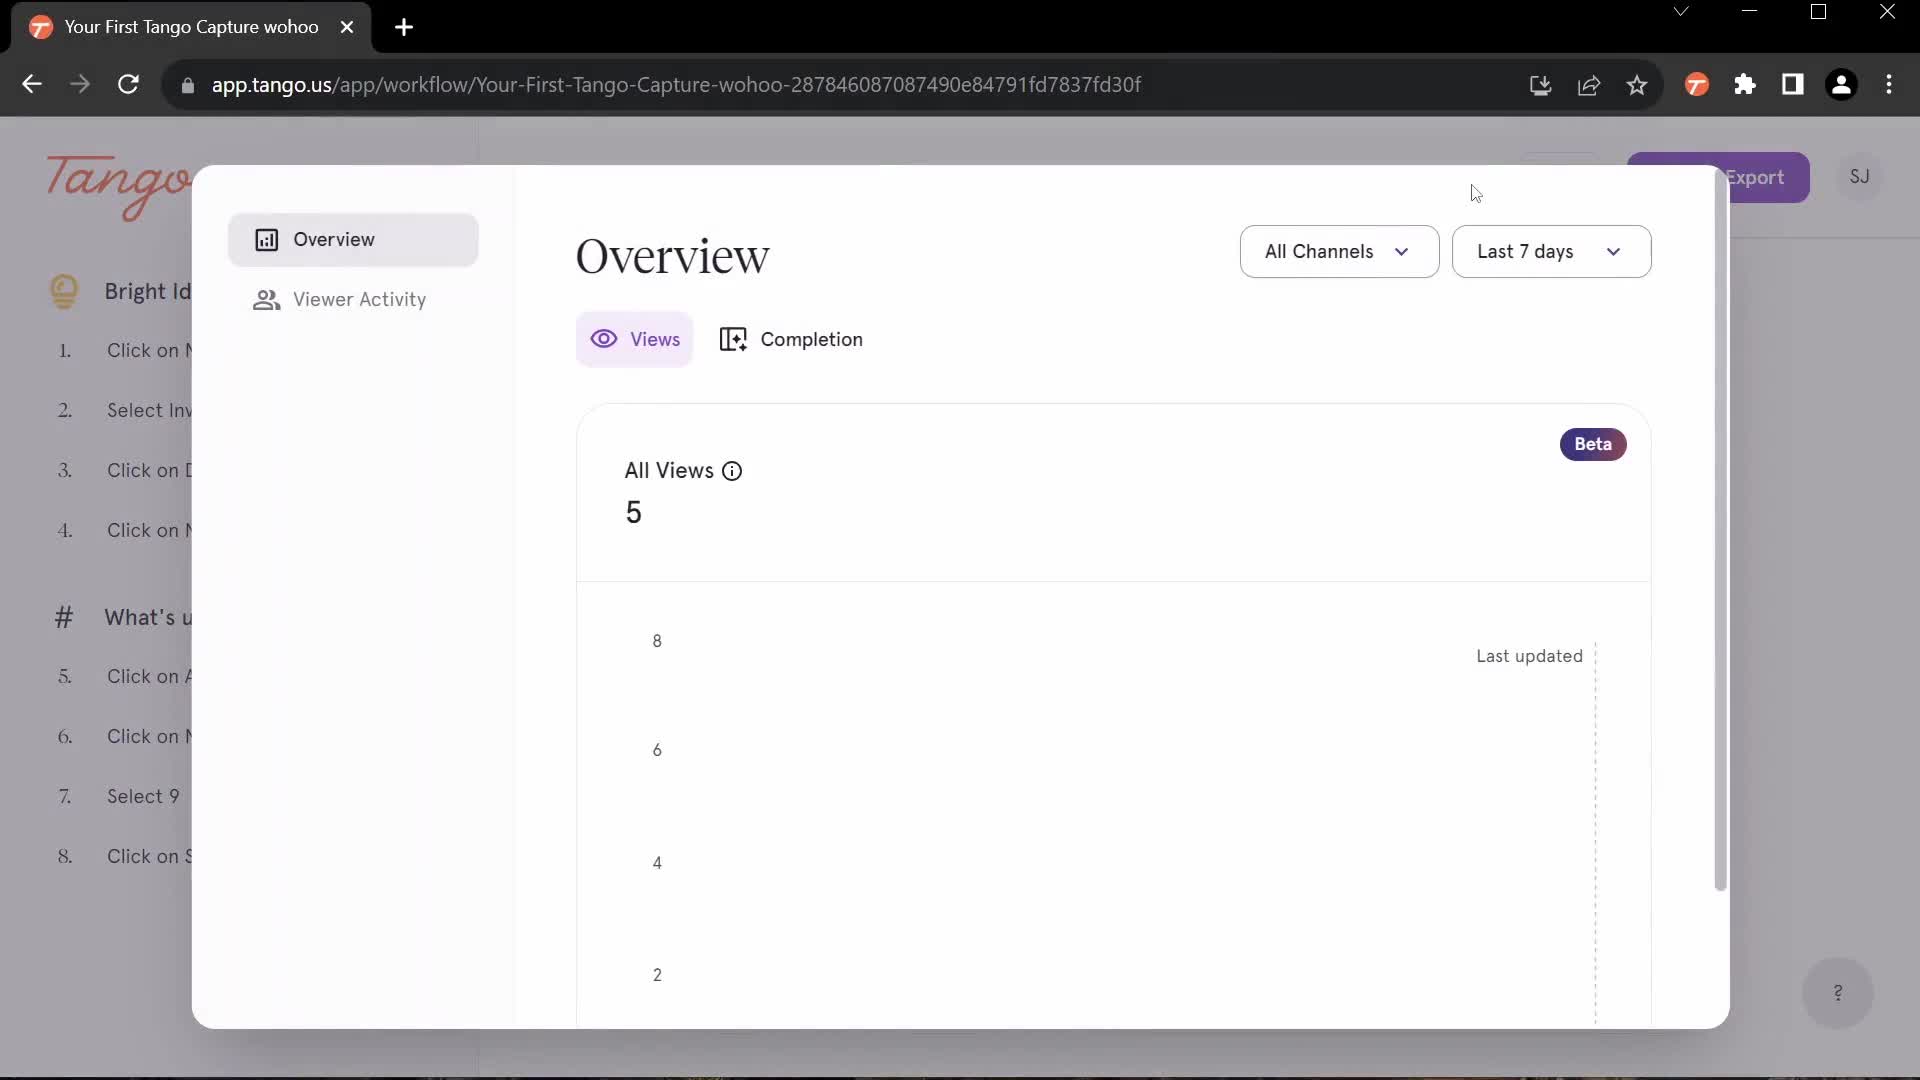1920x1080 pixels.
Task: Click the modal vertical scrollbar
Action: 1720,530
